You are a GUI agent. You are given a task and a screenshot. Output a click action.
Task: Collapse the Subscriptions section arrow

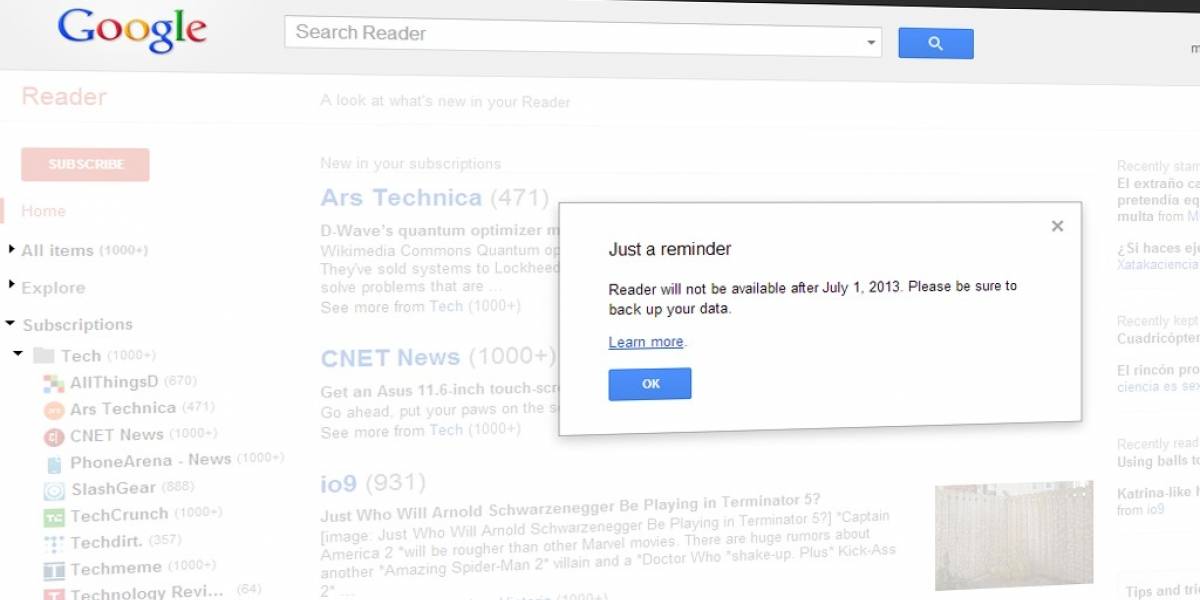tap(10, 324)
